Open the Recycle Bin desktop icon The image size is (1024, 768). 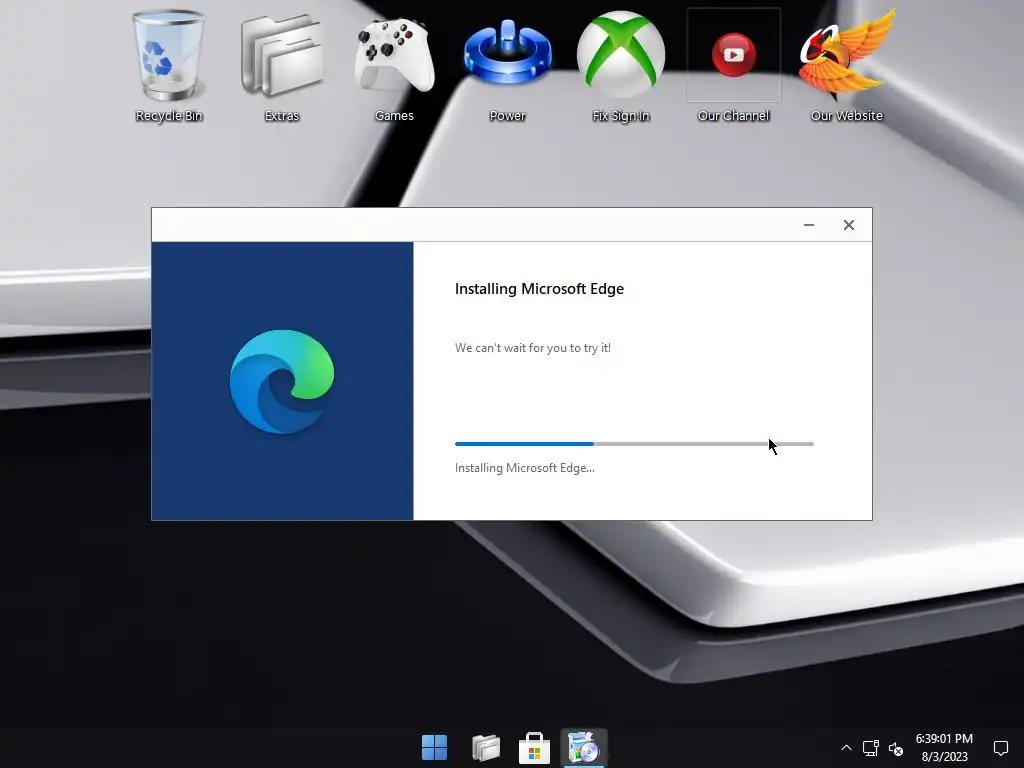click(x=168, y=65)
